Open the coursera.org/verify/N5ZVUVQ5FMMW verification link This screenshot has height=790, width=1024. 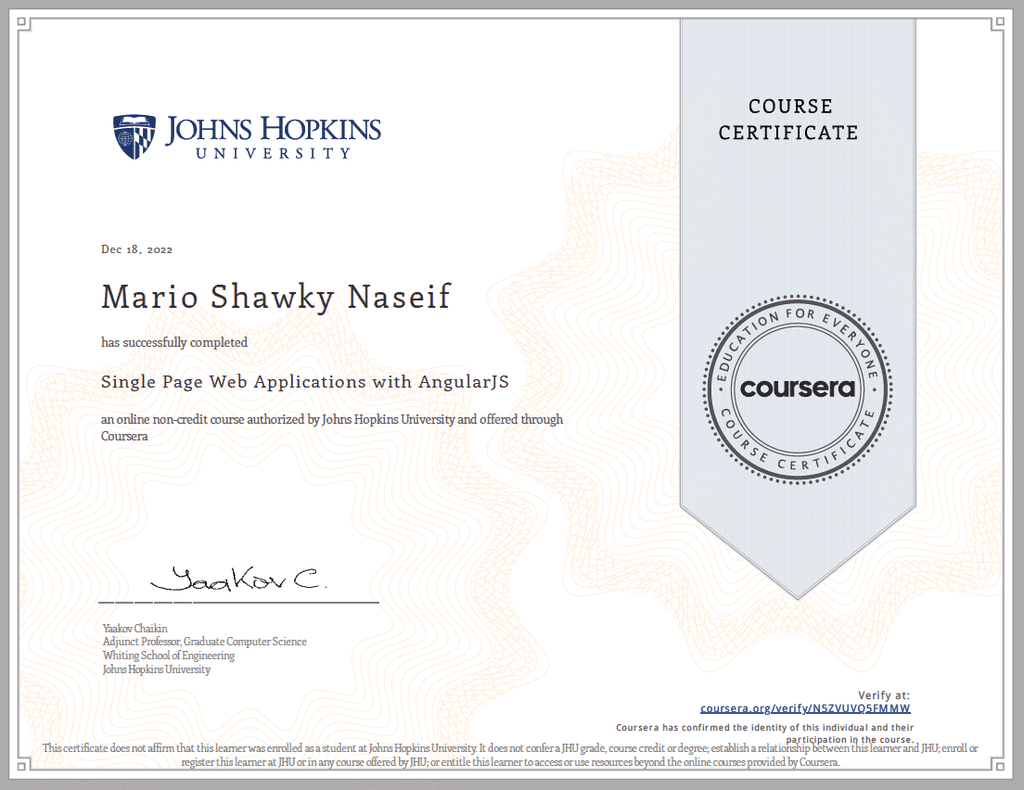(x=805, y=708)
